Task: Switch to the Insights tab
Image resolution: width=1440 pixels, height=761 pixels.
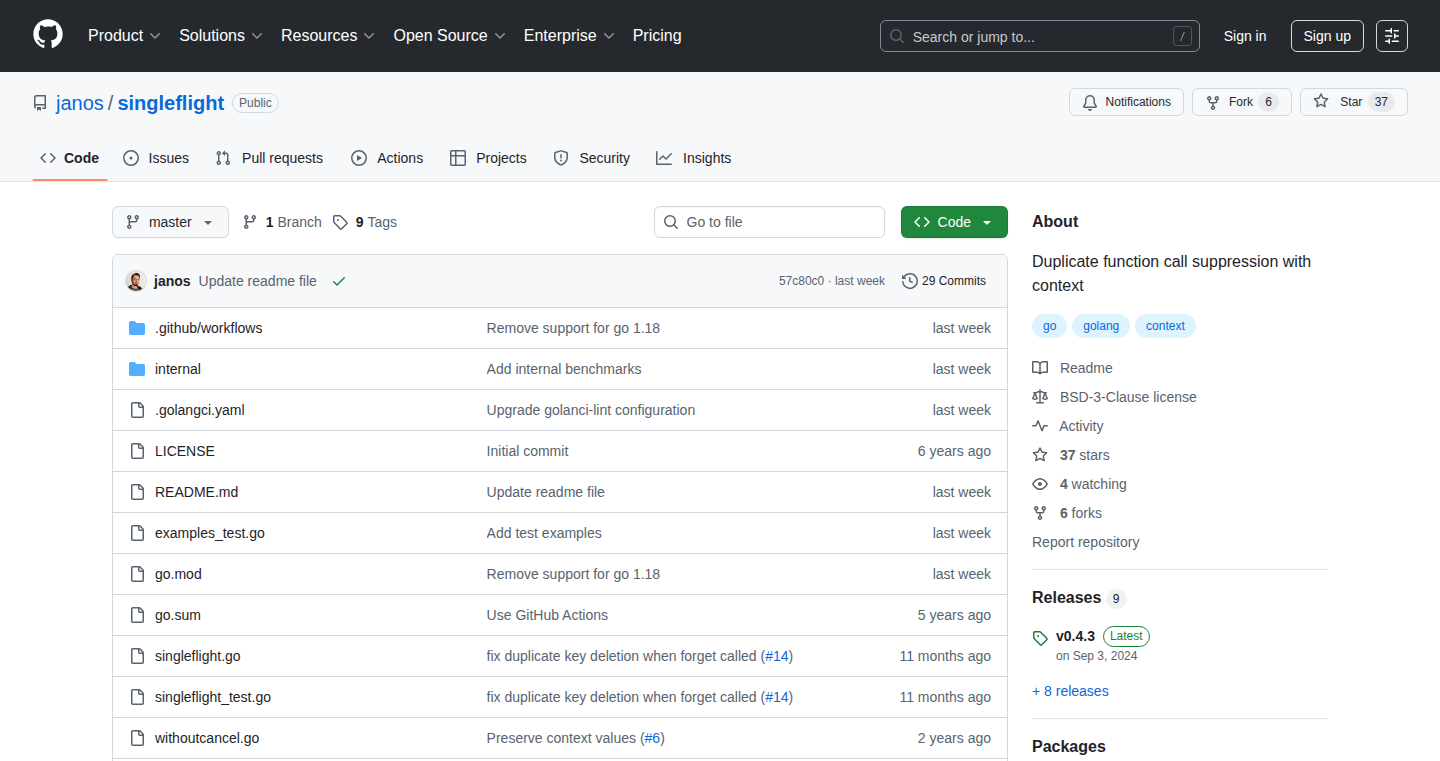Action: pyautogui.click(x=693, y=158)
